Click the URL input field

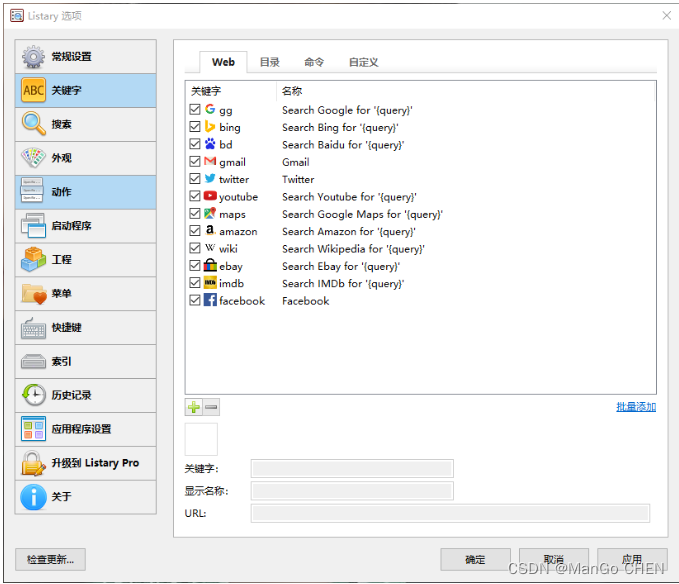(450, 513)
